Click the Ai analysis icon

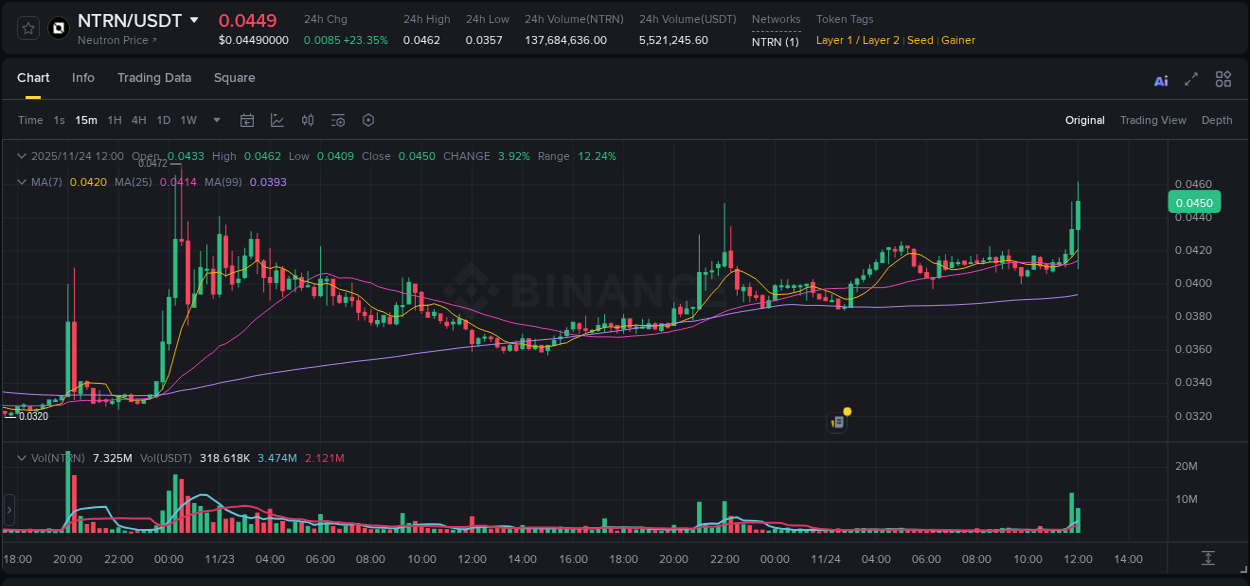1160,78
